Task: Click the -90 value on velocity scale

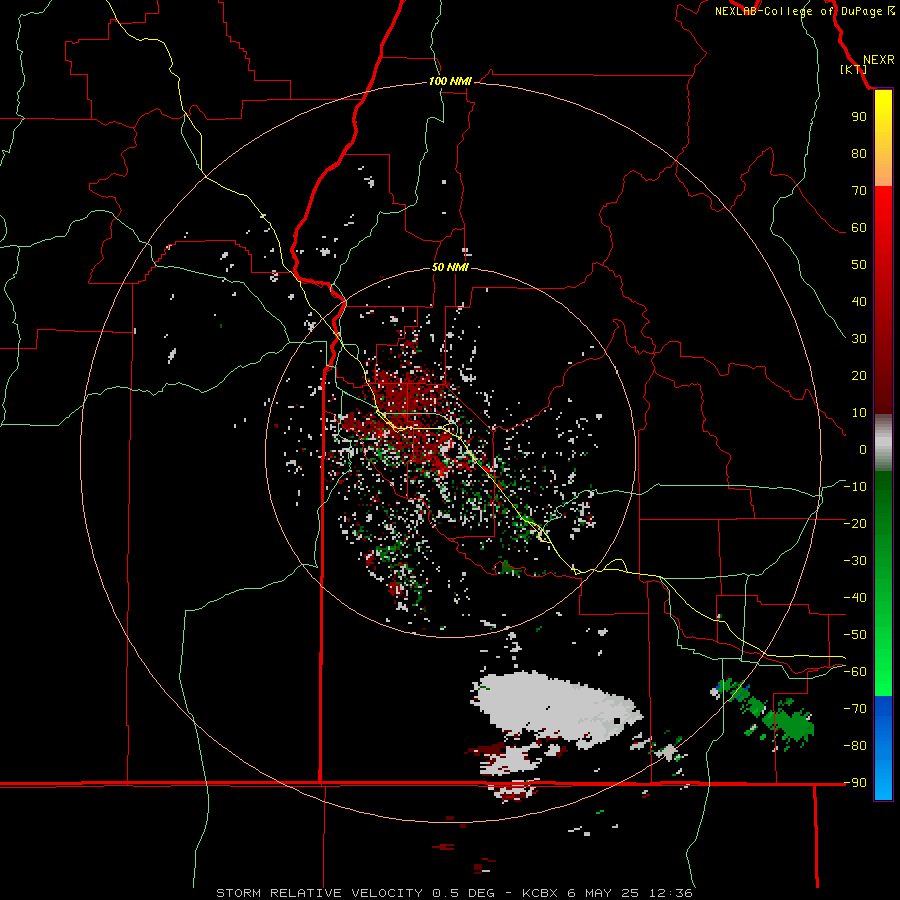Action: point(855,783)
